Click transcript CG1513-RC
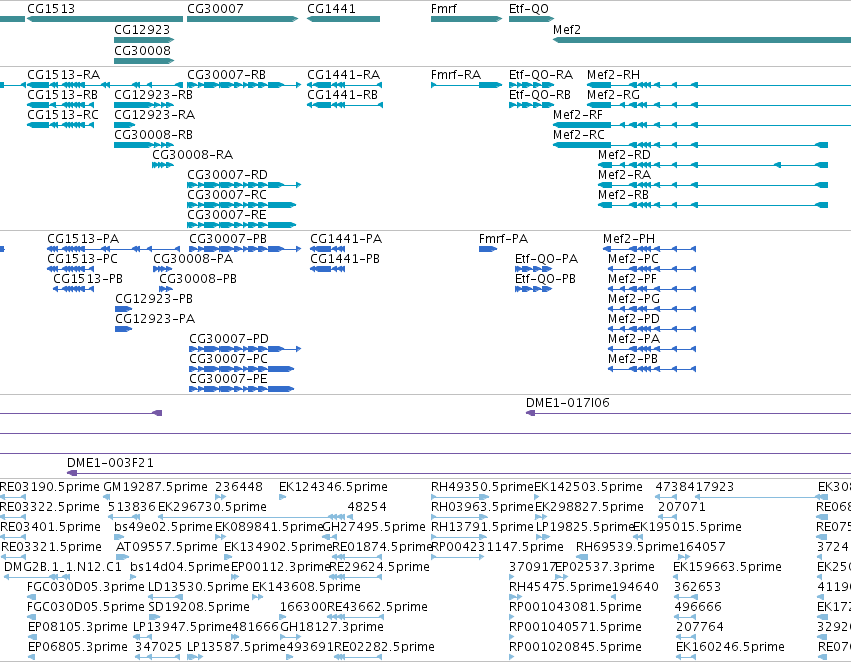Image resolution: width=851 pixels, height=662 pixels. [63, 114]
